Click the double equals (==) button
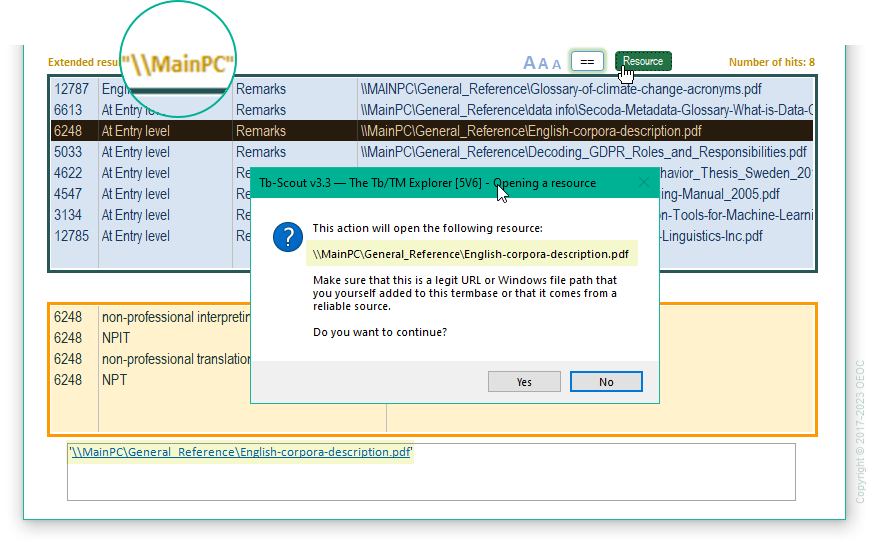 coord(587,62)
